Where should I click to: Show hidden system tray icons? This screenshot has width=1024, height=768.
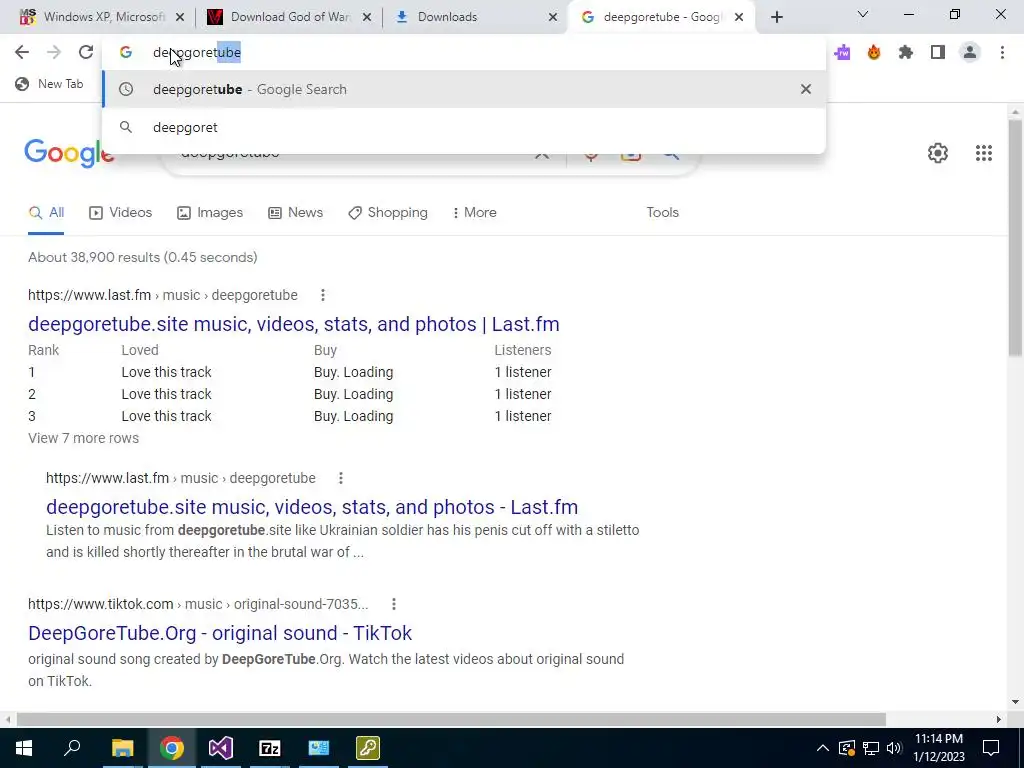[x=823, y=748]
